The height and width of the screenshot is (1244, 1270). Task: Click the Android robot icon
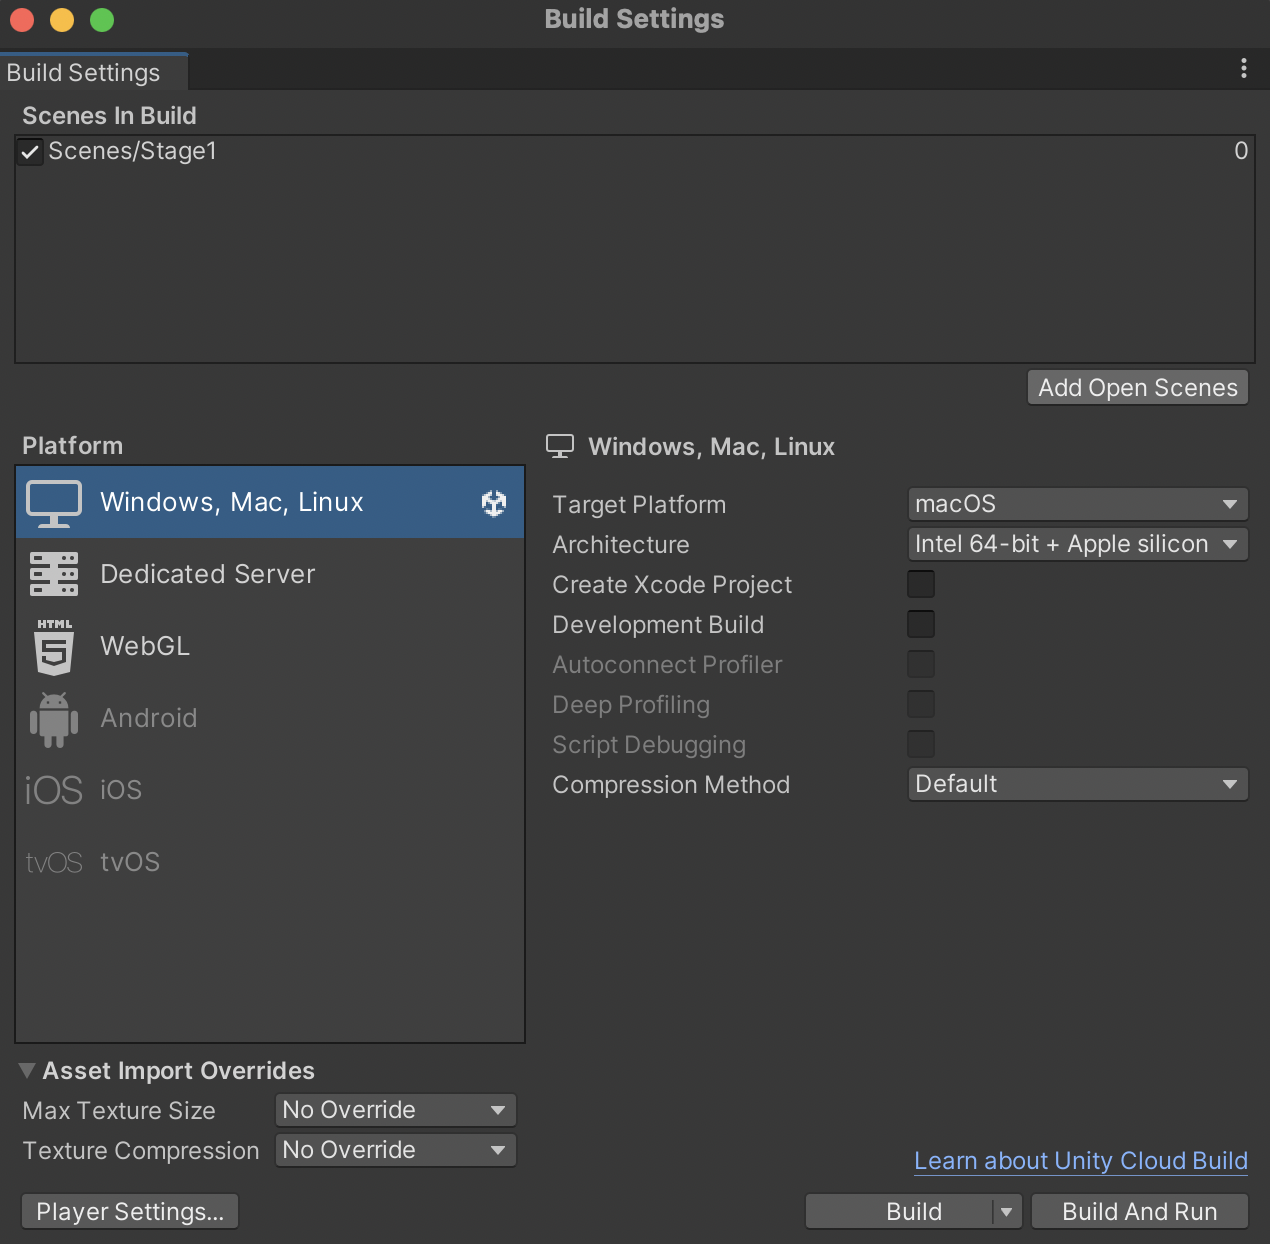click(54, 719)
